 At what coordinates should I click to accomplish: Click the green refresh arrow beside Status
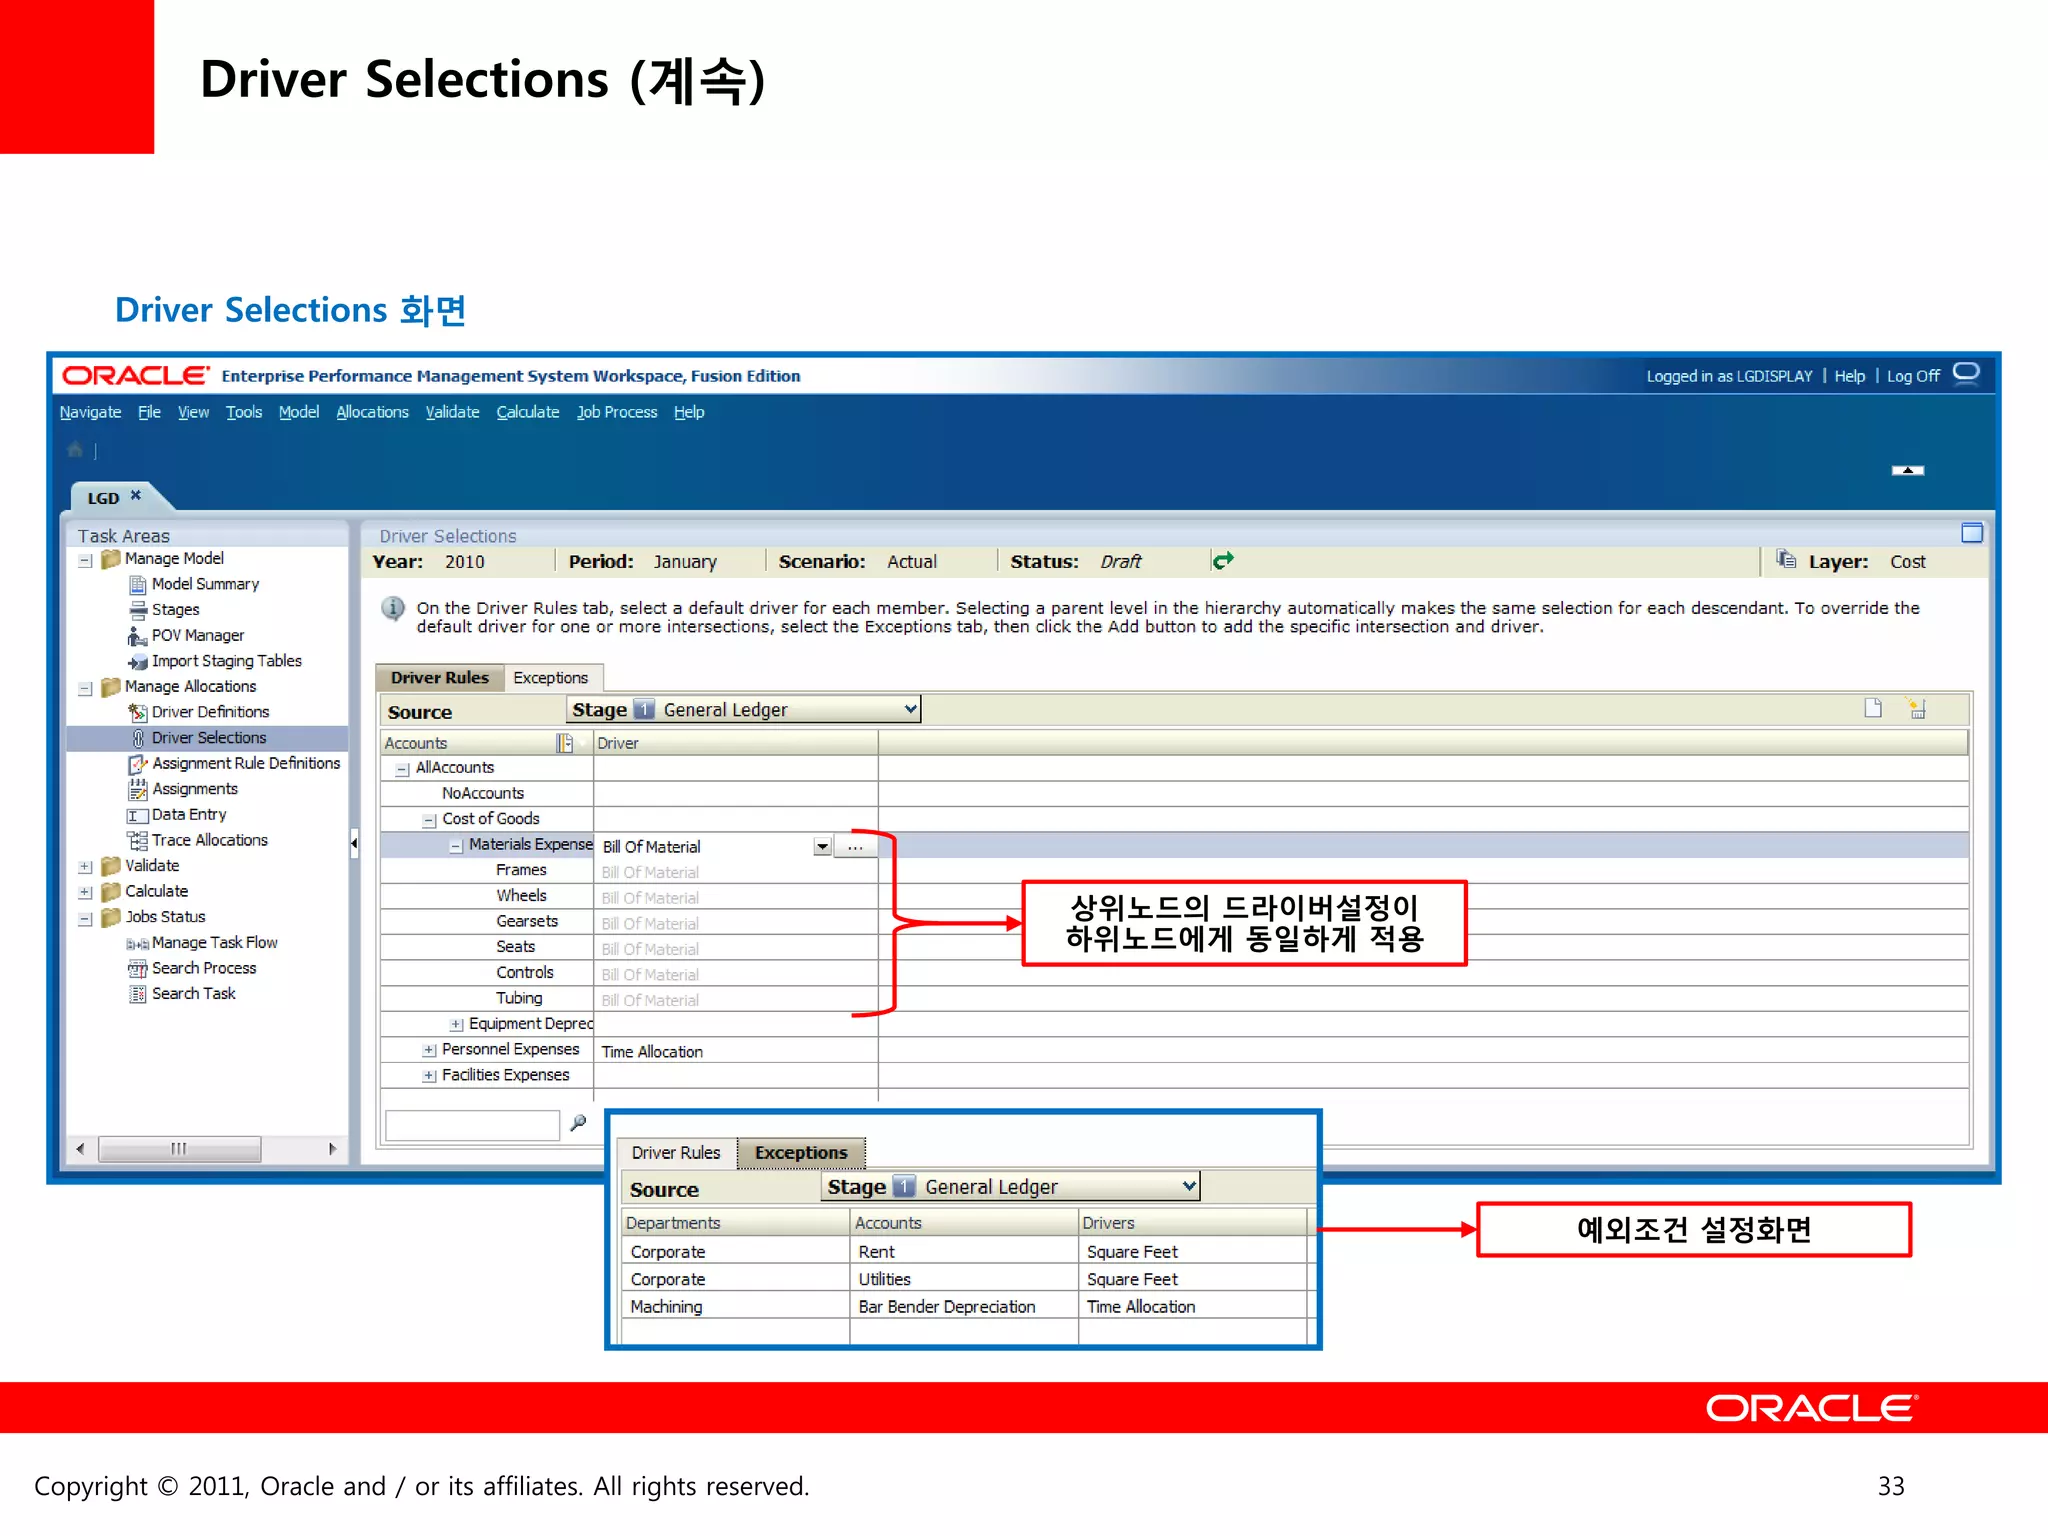pyautogui.click(x=1222, y=561)
